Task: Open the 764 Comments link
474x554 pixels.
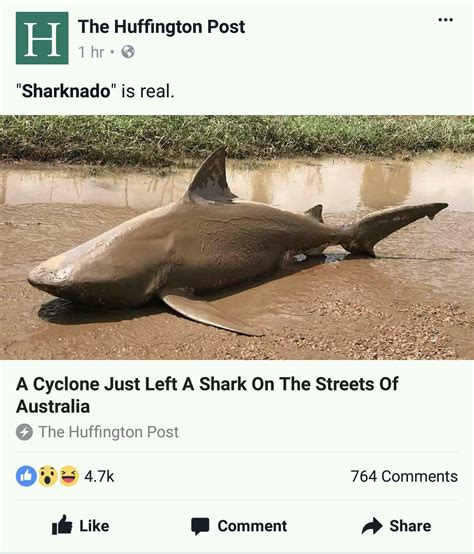Action: pyautogui.click(x=404, y=476)
